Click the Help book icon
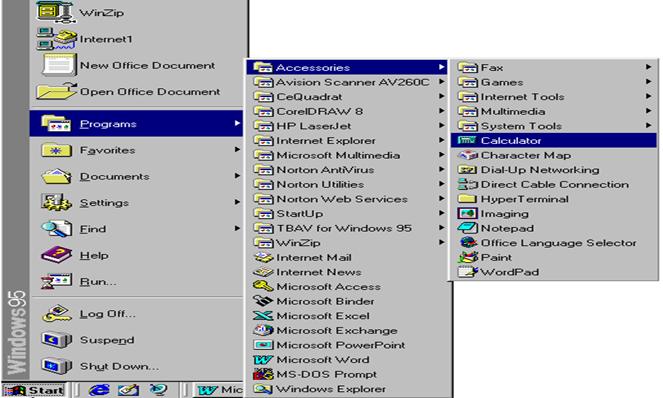 [x=57, y=255]
